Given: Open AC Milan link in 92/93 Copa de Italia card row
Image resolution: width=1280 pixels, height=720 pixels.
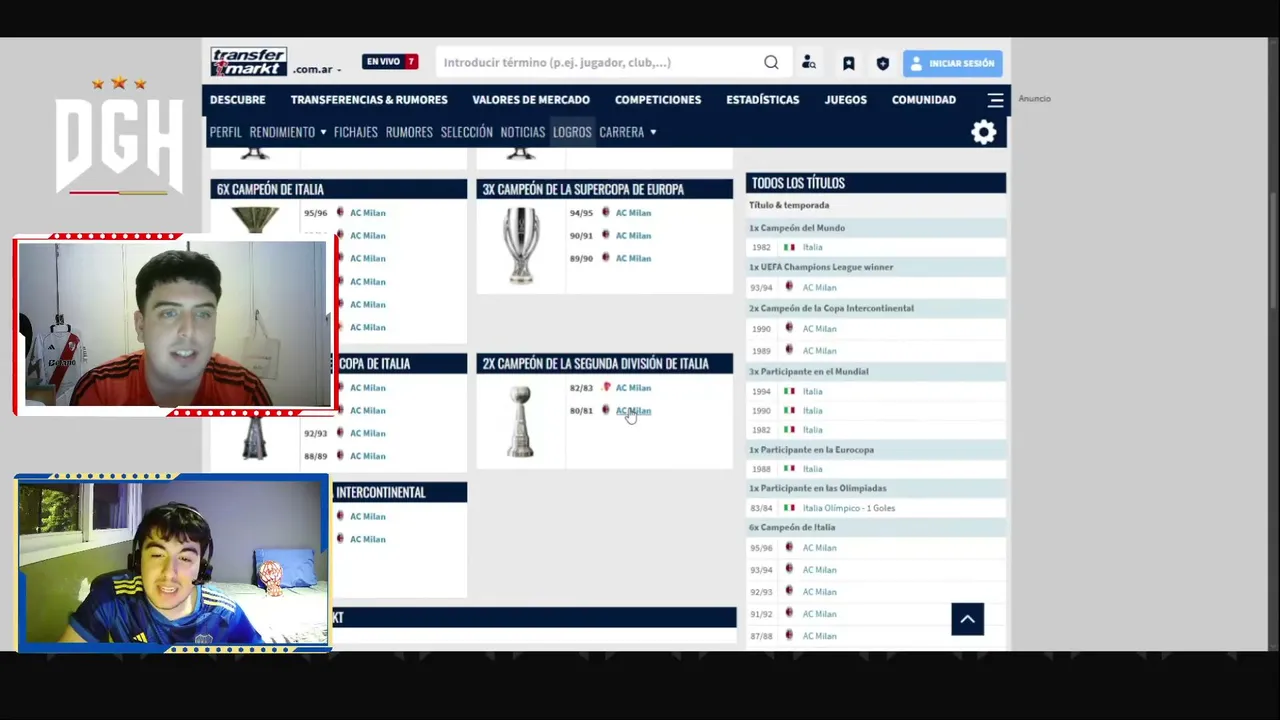Looking at the screenshot, I should coord(367,434).
